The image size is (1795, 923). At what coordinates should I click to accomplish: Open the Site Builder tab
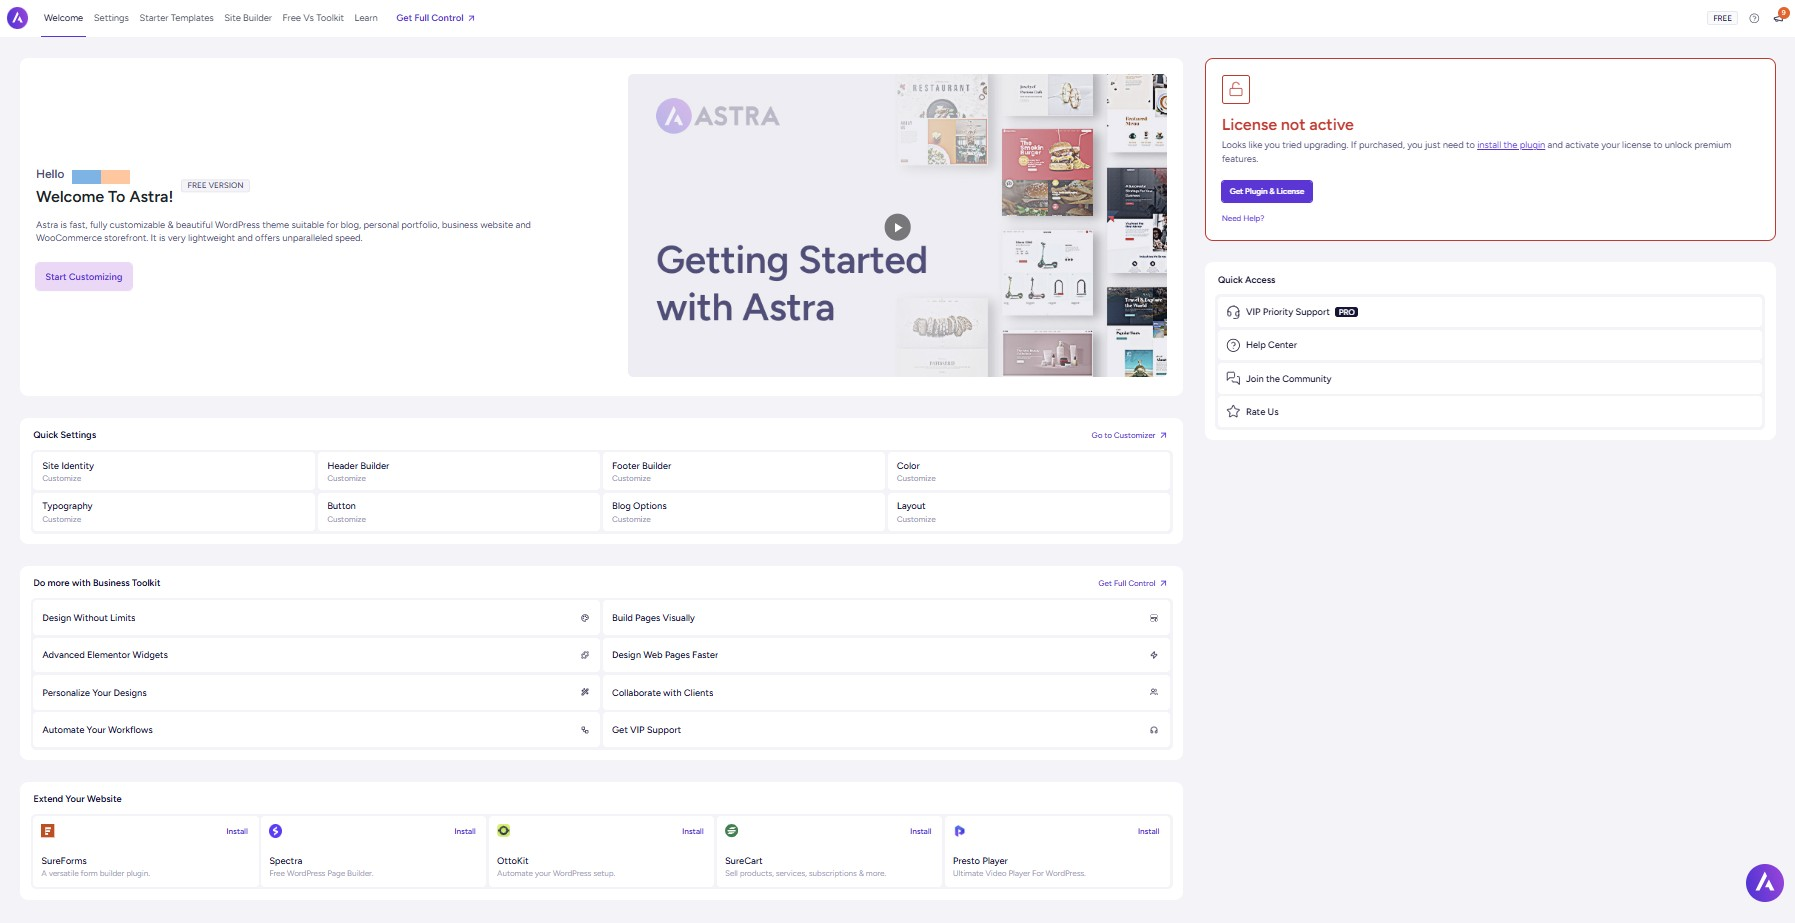coord(248,18)
